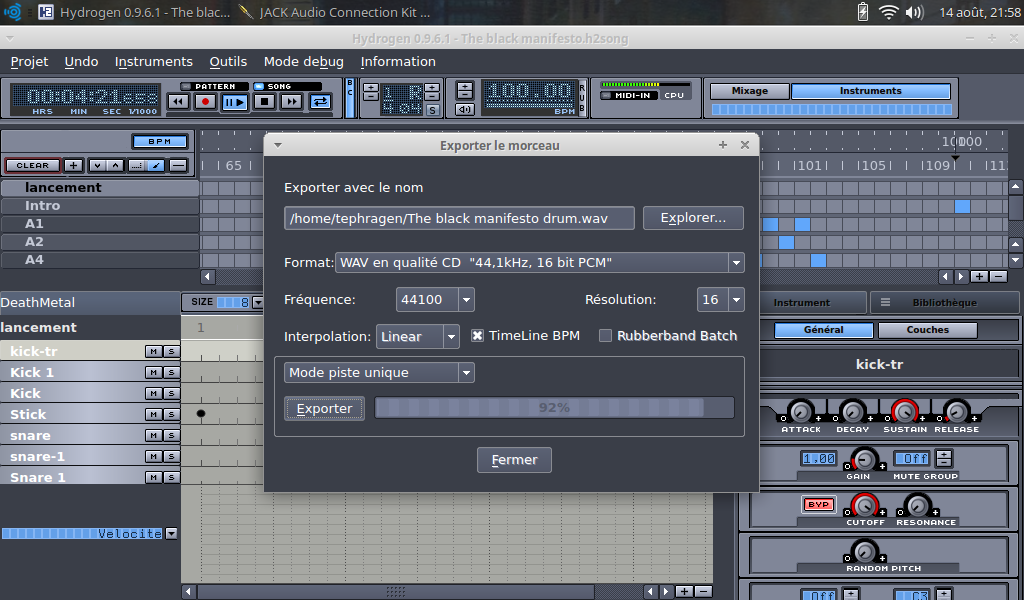This screenshot has width=1024, height=600.
Task: Add a new pattern with the plus button next to CLEAR
Action: coord(73,166)
